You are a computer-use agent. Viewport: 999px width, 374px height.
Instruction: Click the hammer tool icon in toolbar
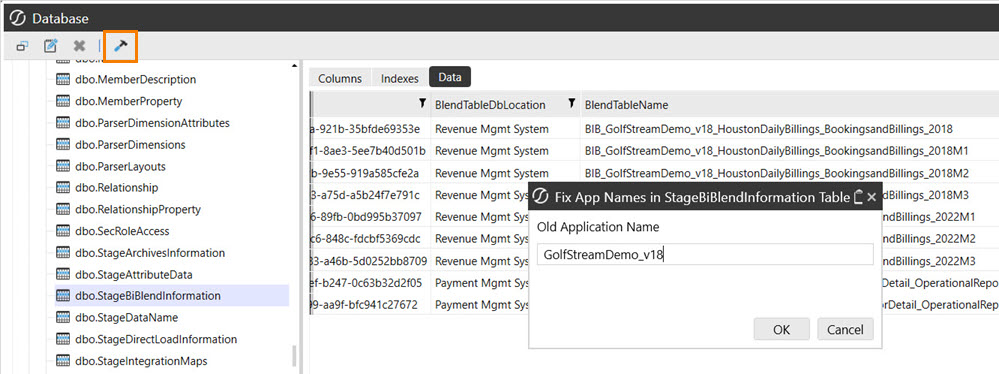click(x=120, y=47)
